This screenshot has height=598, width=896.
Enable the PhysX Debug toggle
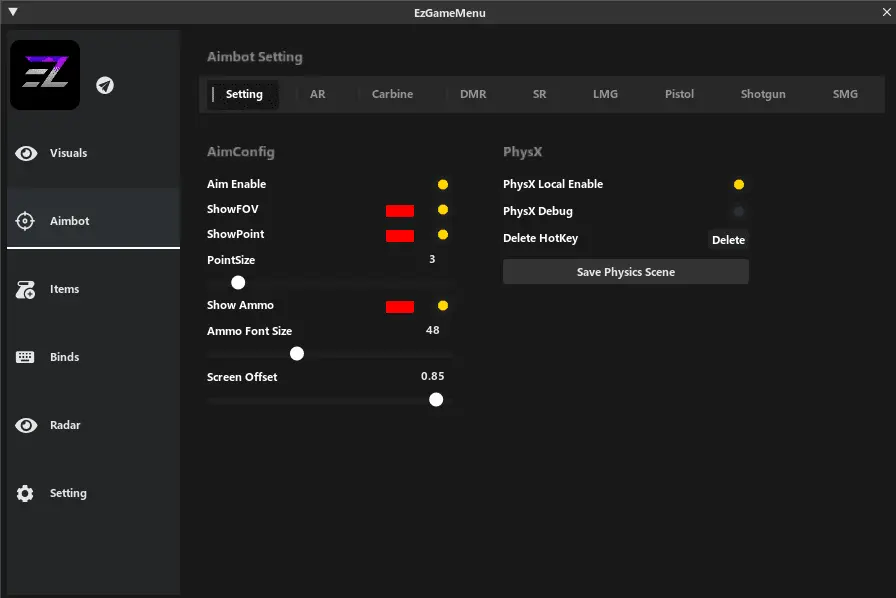click(x=739, y=212)
